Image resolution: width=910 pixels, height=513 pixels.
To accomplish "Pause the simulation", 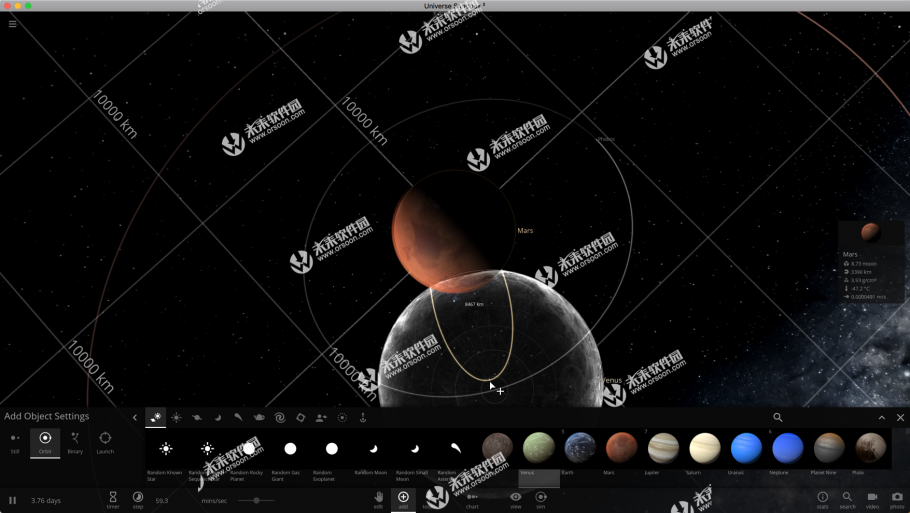I will click(12, 500).
